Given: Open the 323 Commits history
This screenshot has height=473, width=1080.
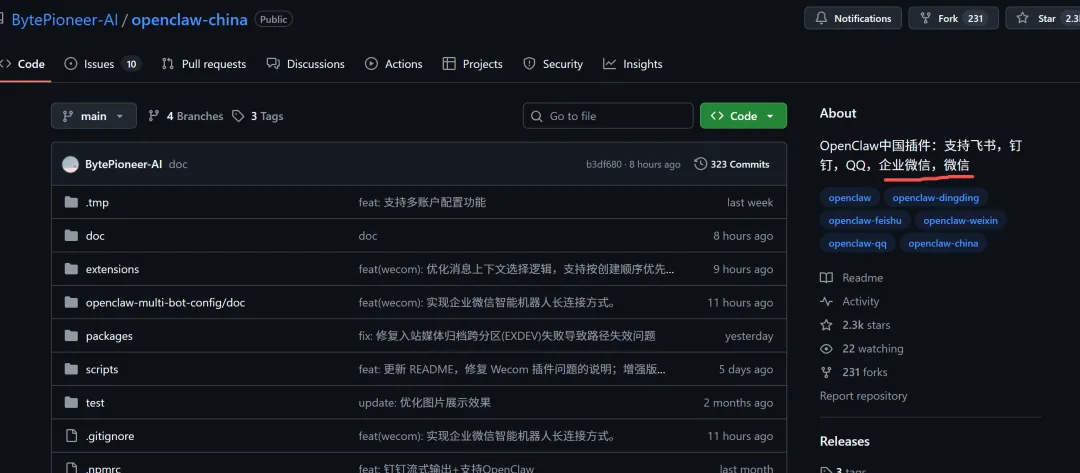Looking at the screenshot, I should pos(731,164).
